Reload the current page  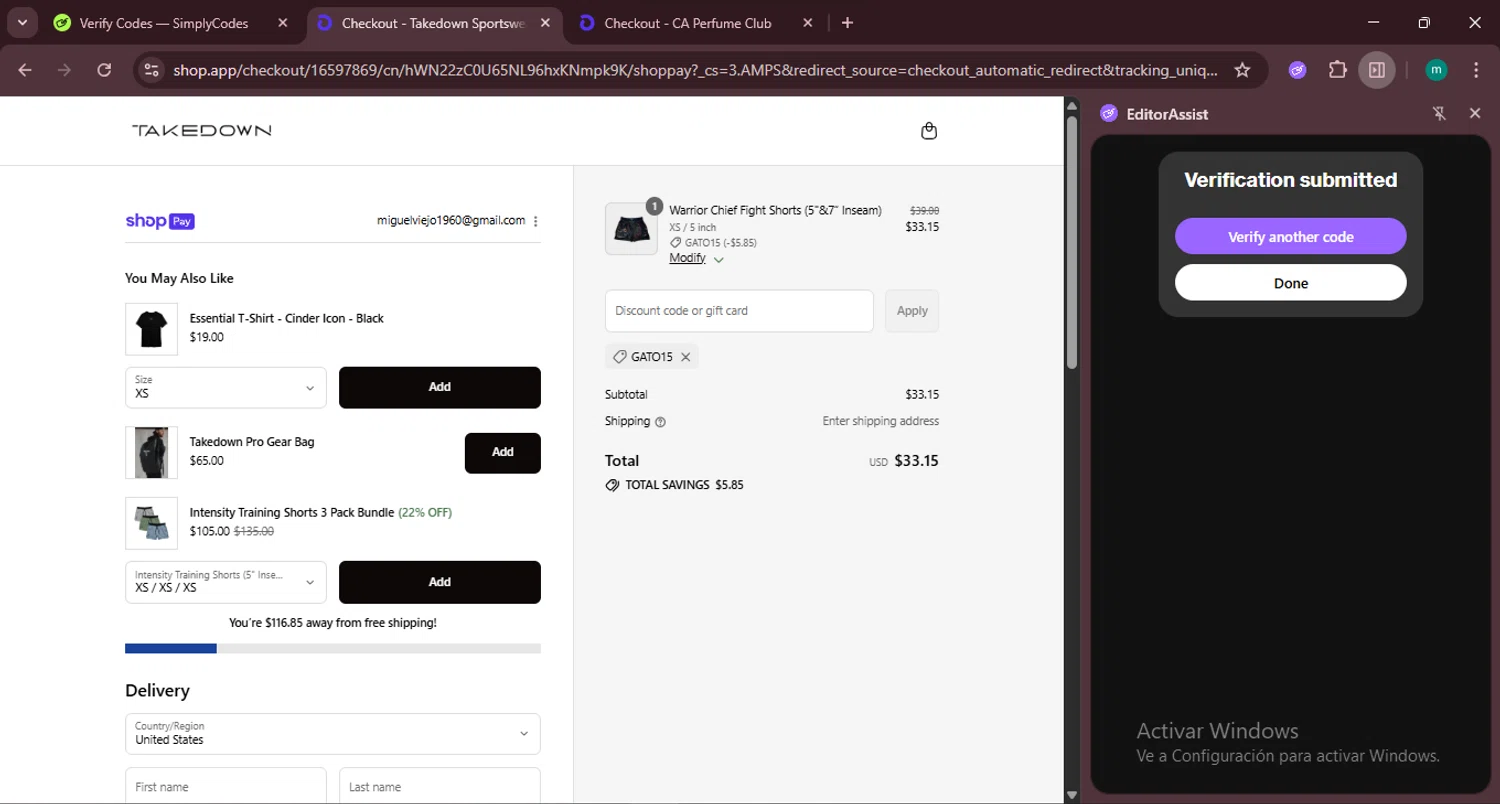click(x=104, y=70)
